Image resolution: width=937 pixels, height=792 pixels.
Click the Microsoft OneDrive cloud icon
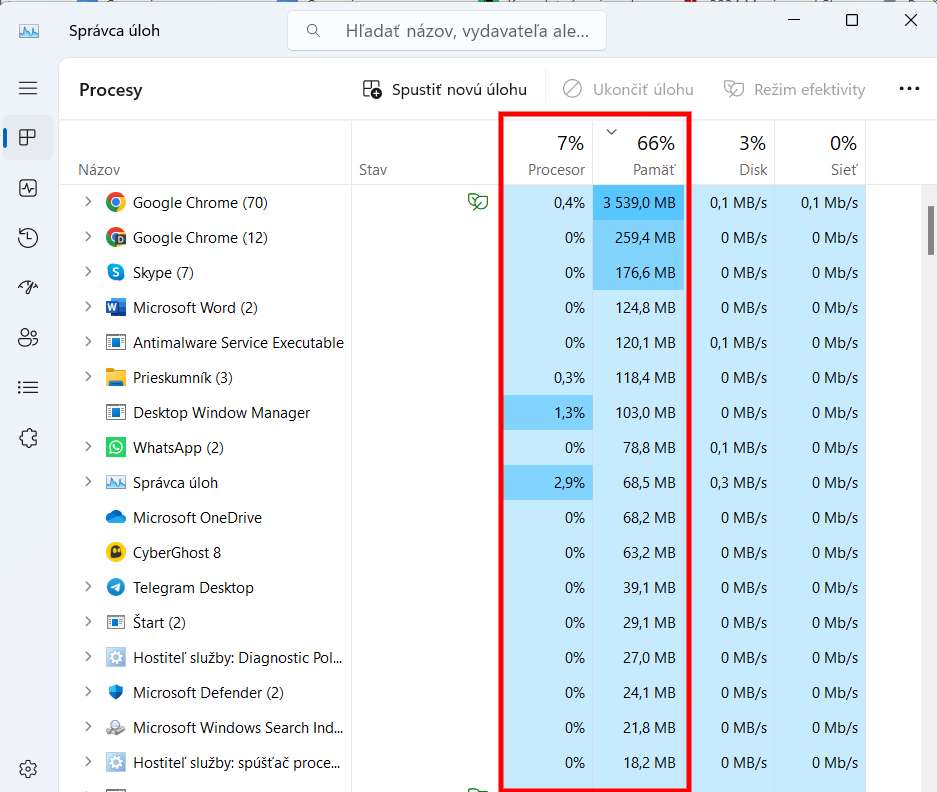click(x=115, y=517)
